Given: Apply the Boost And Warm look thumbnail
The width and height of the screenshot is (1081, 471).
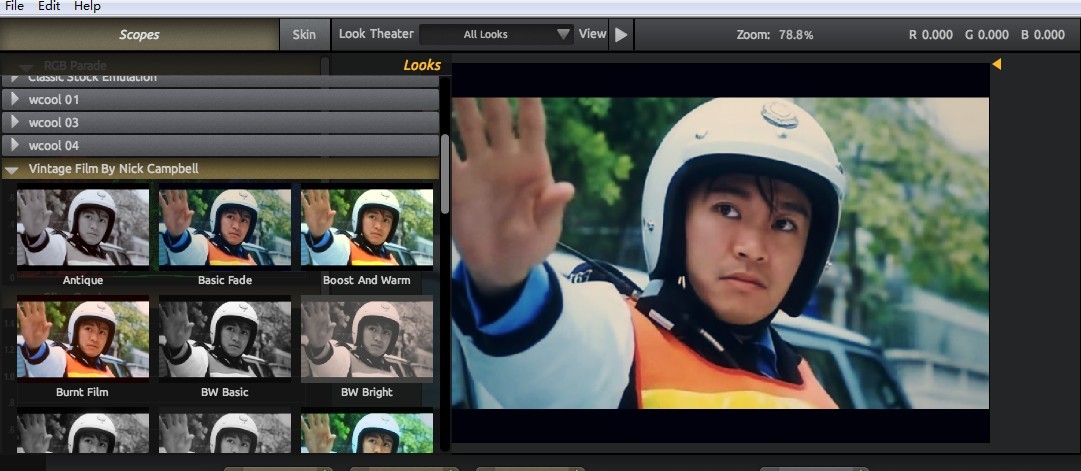Looking at the screenshot, I should (367, 228).
